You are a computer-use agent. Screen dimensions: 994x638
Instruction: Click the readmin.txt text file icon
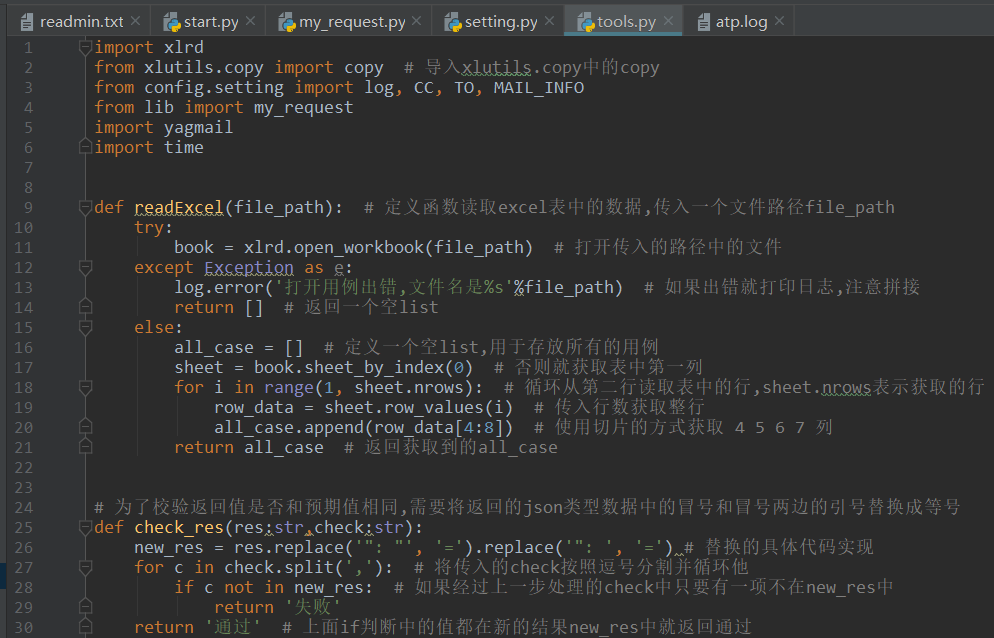click(27, 23)
